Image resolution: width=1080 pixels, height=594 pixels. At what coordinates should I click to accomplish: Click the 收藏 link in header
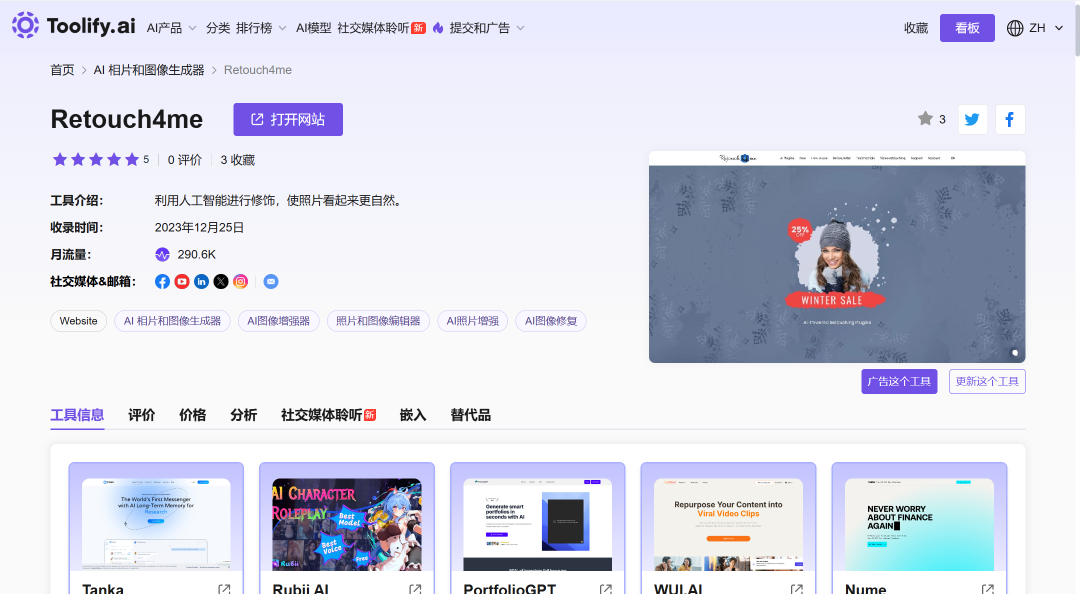pos(916,28)
